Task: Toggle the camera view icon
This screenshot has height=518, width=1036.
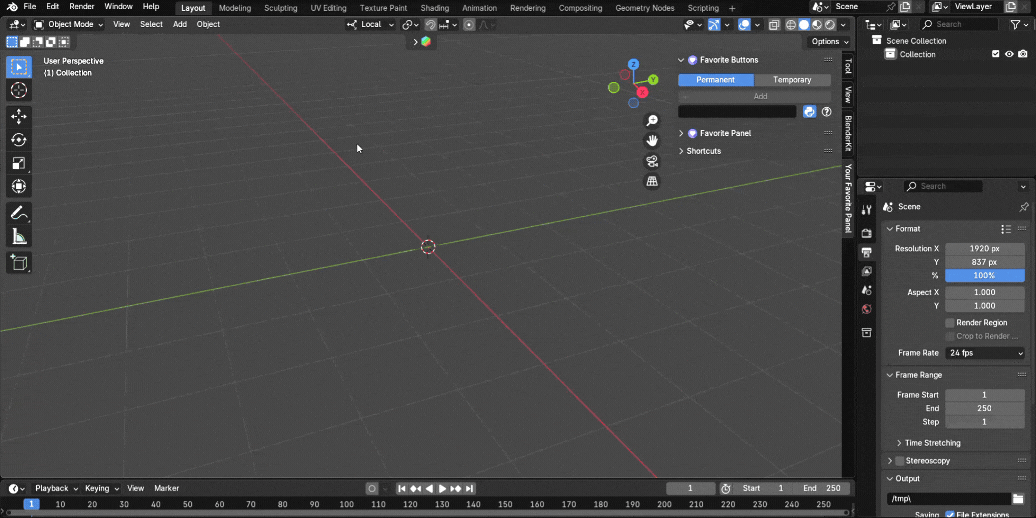Action: click(652, 161)
